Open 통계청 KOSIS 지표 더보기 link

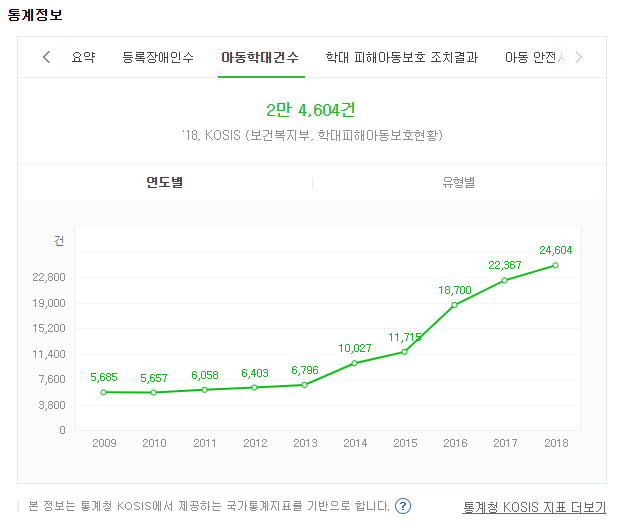(x=534, y=507)
